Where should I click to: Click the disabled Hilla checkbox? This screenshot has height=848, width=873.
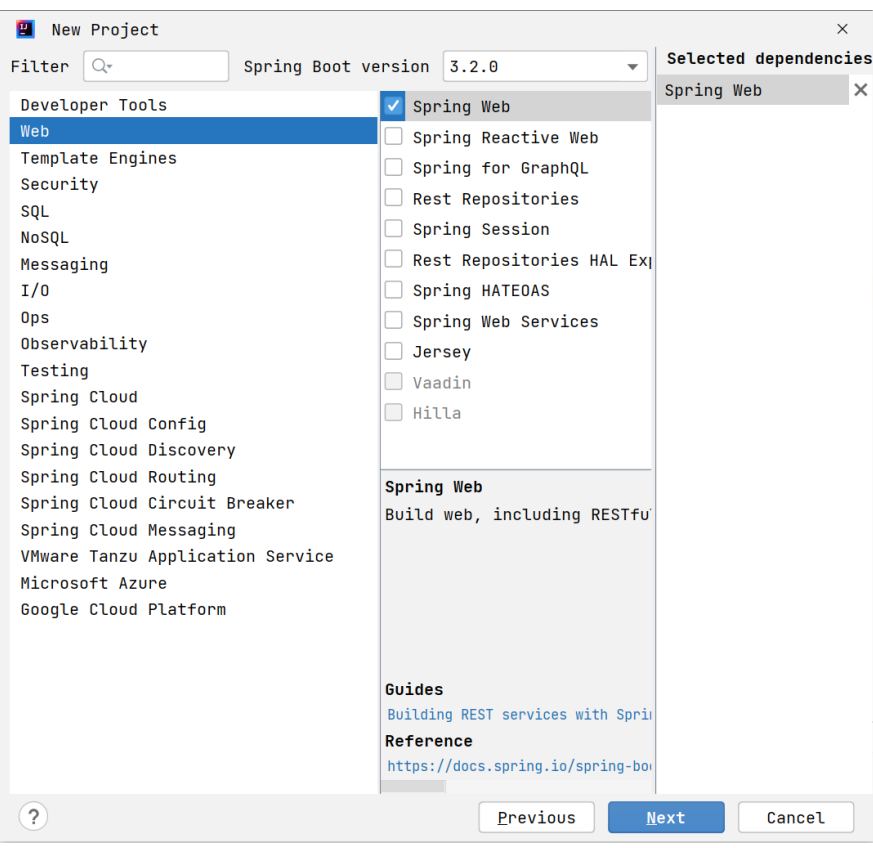pyautogui.click(x=394, y=412)
